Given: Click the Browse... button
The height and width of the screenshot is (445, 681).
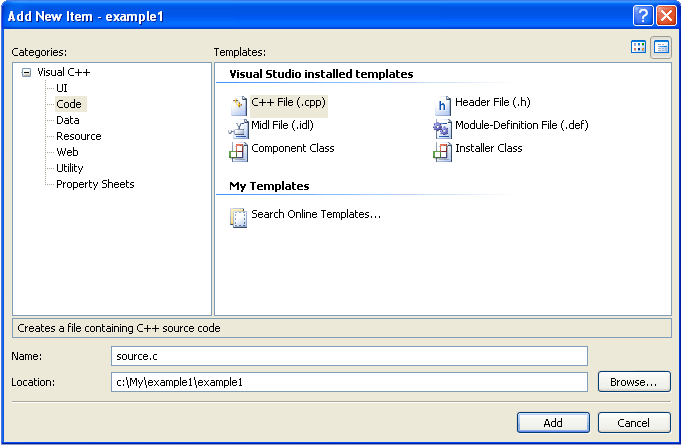Looking at the screenshot, I should 634,382.
